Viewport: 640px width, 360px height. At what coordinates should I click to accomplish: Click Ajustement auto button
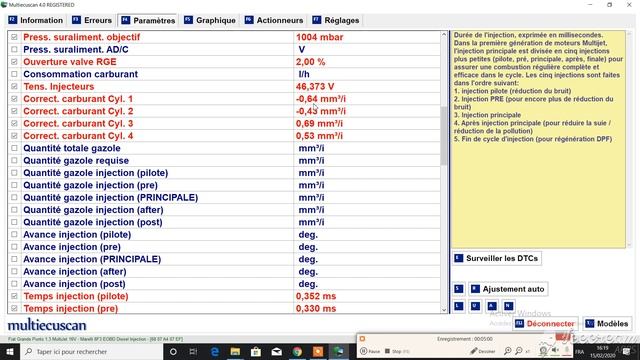(x=508, y=289)
